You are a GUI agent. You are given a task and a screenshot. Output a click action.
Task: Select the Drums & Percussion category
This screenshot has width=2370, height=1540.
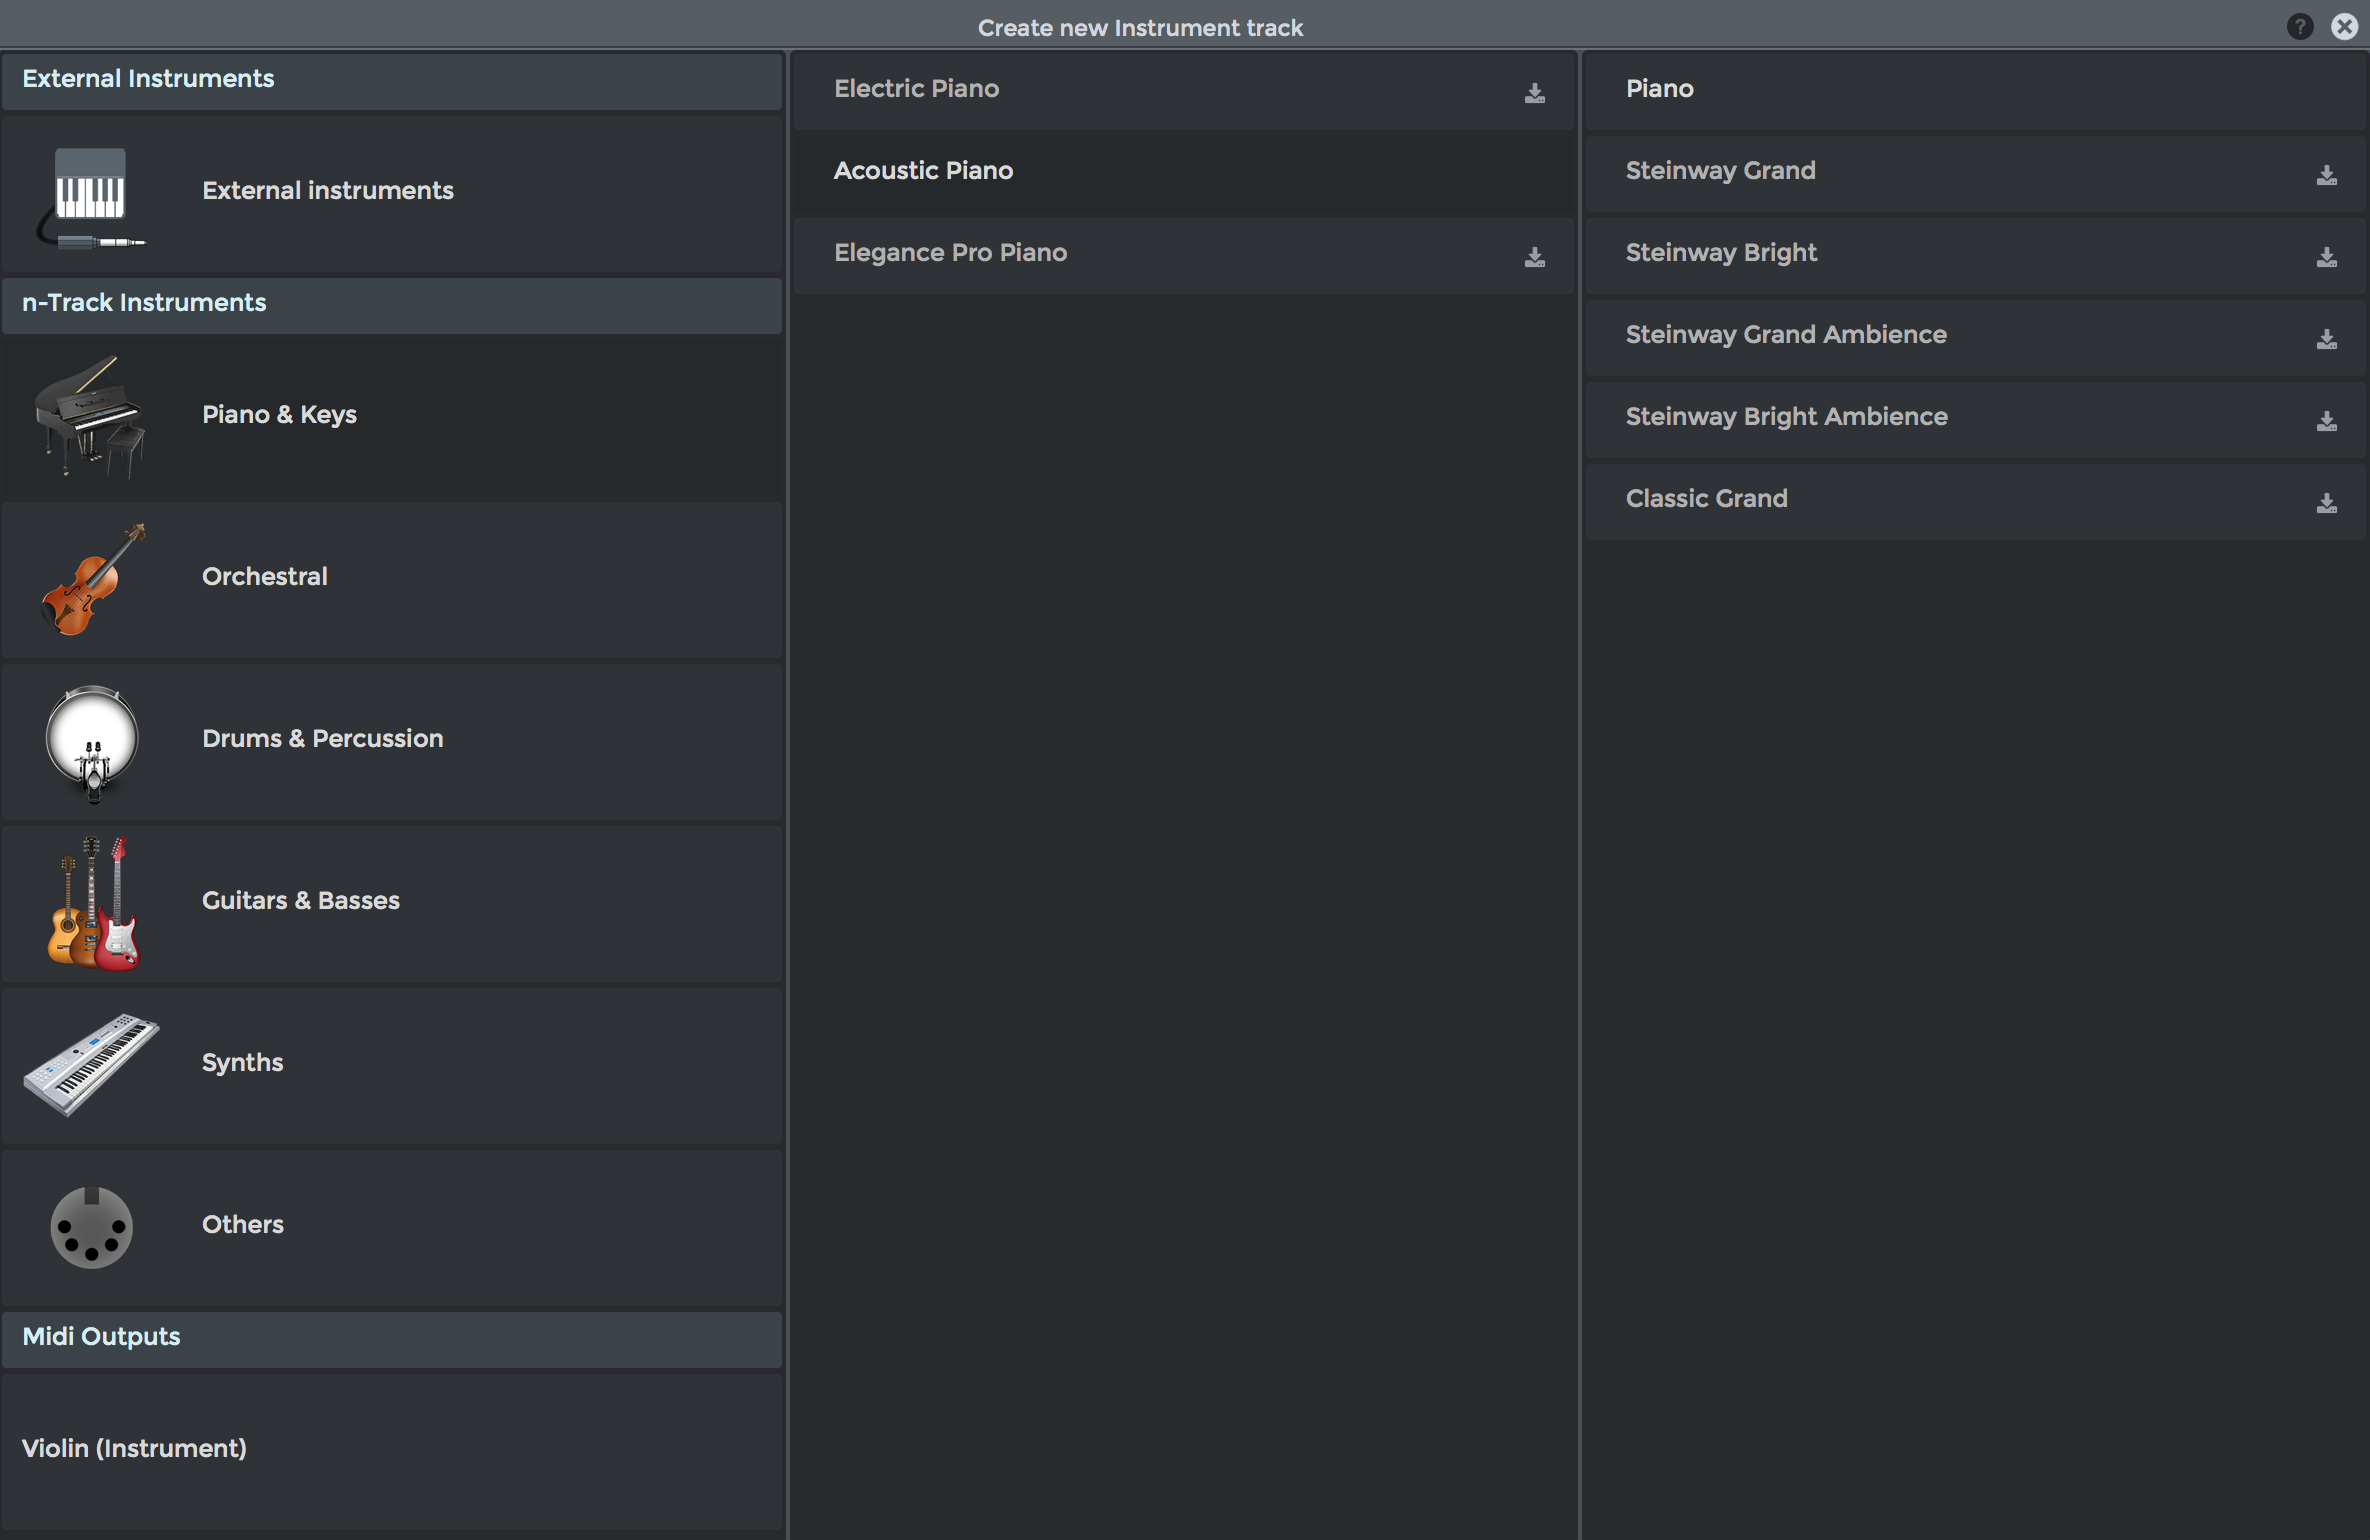click(392, 742)
